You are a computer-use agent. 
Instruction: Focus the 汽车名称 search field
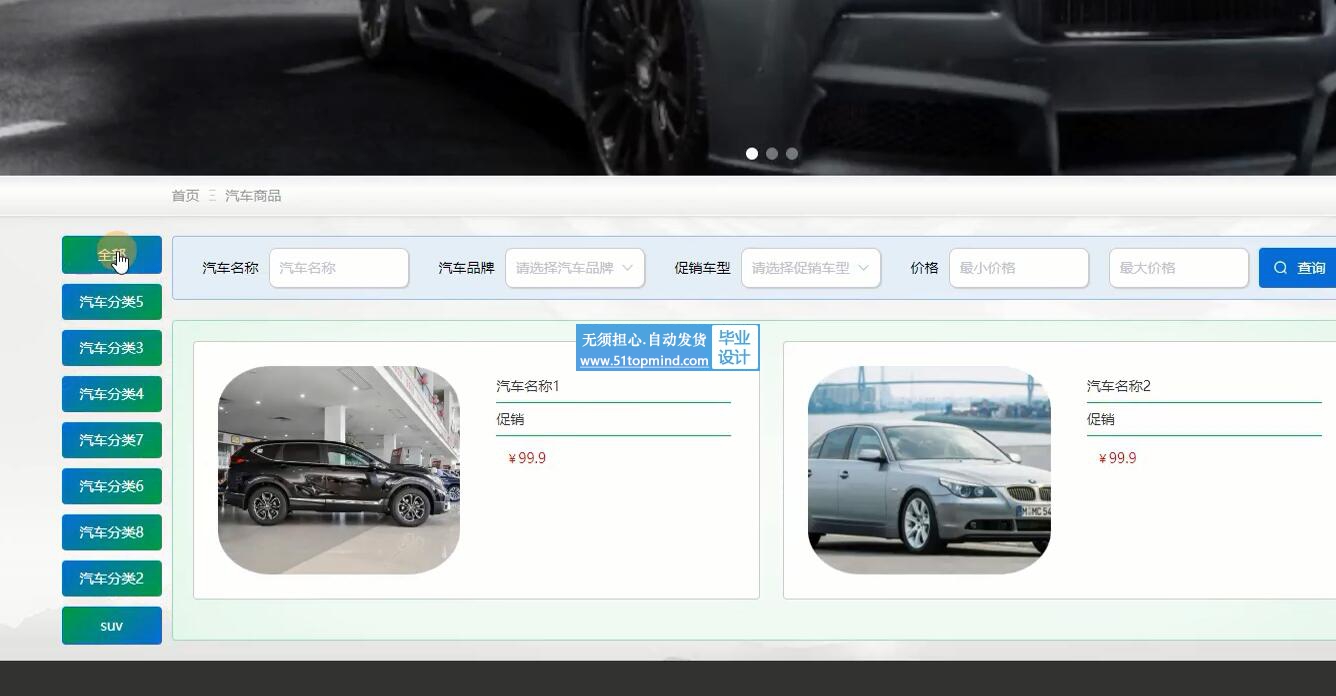(339, 268)
